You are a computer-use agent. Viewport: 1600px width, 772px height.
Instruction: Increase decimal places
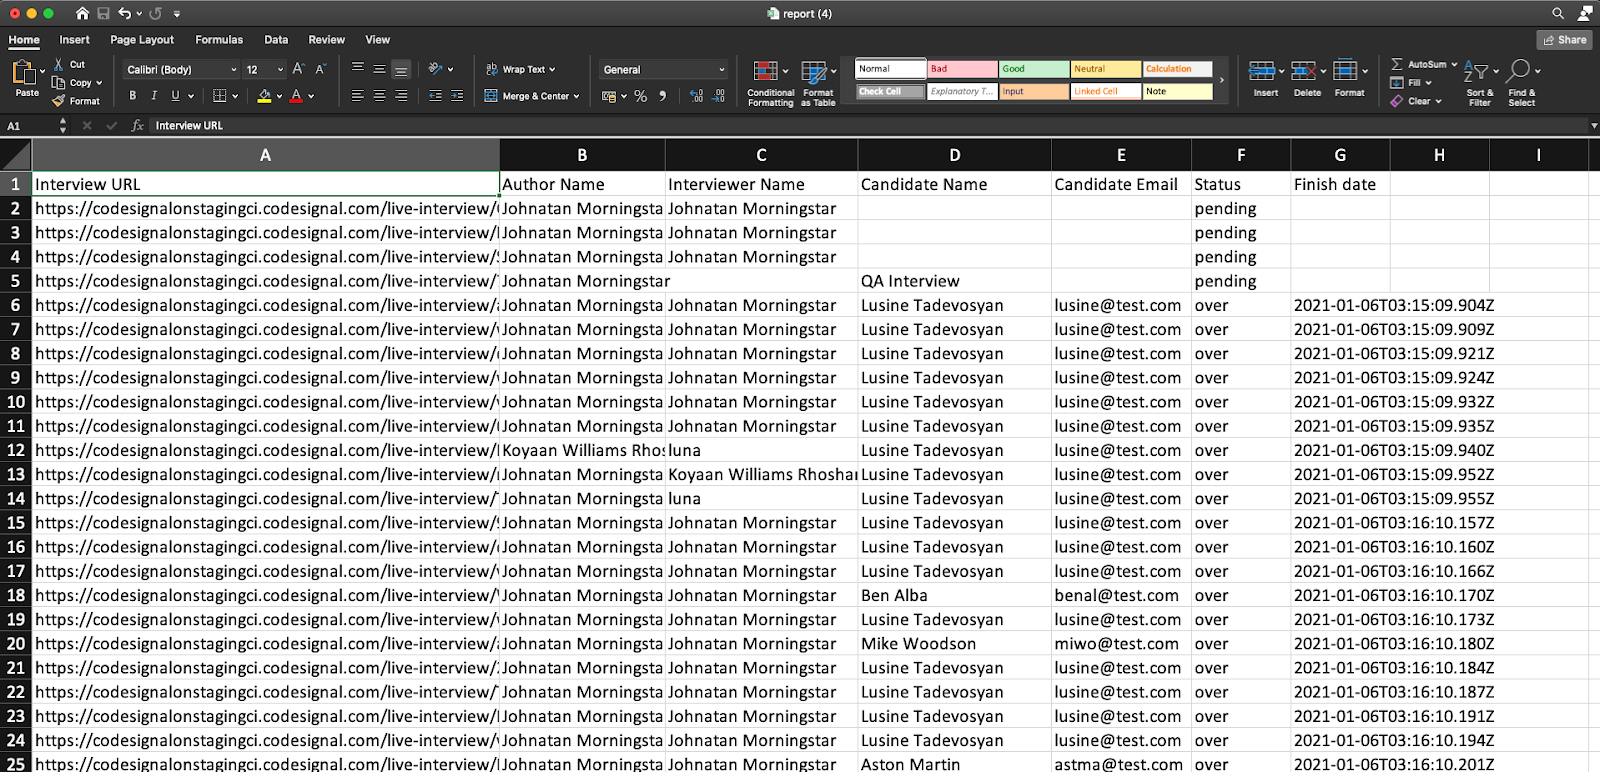(696, 96)
